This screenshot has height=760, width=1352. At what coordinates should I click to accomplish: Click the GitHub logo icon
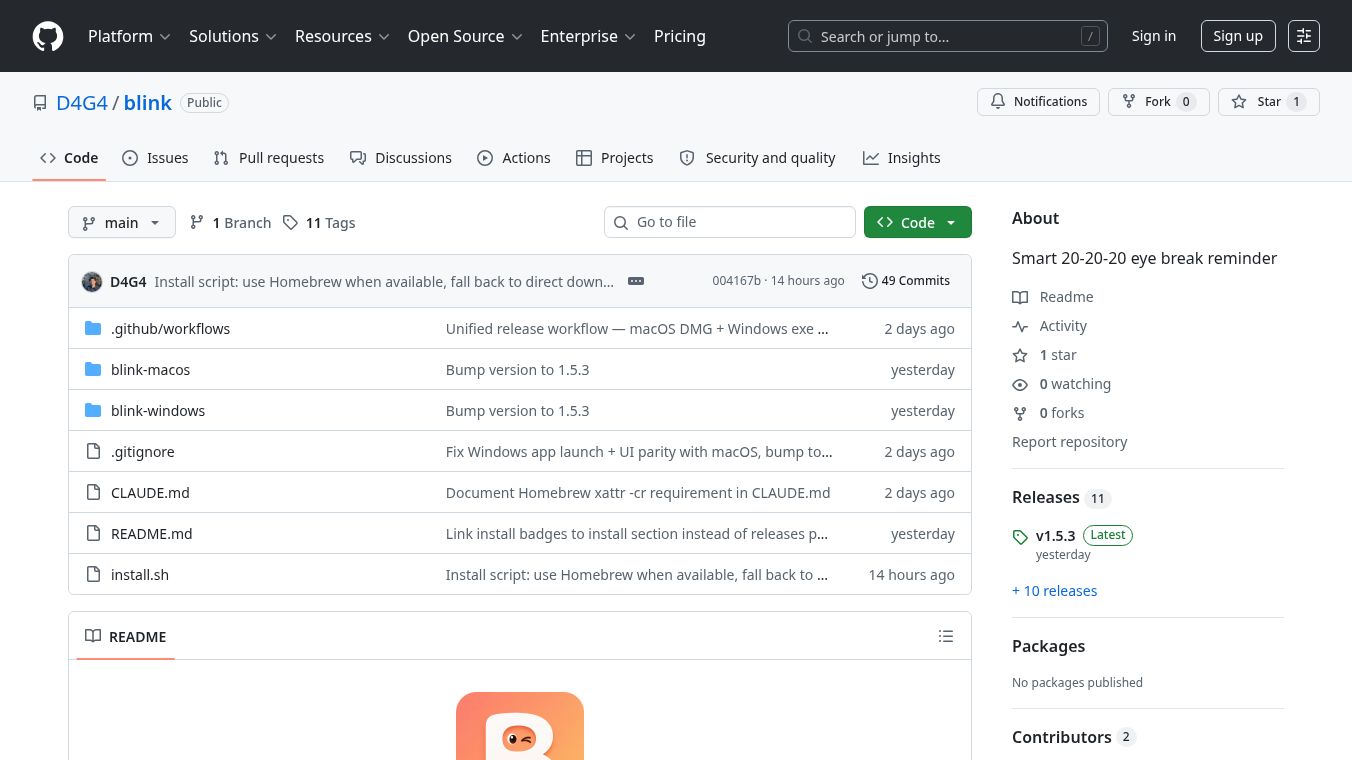[x=48, y=36]
